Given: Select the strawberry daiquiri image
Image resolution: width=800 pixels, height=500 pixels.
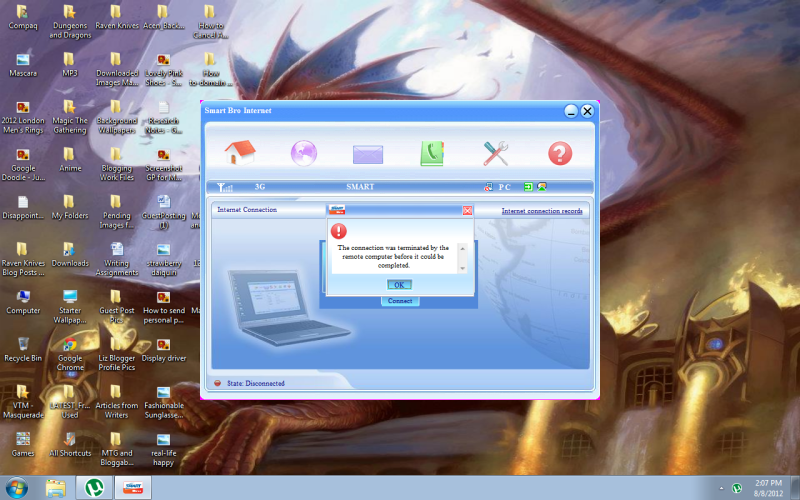Looking at the screenshot, I should (x=164, y=259).
